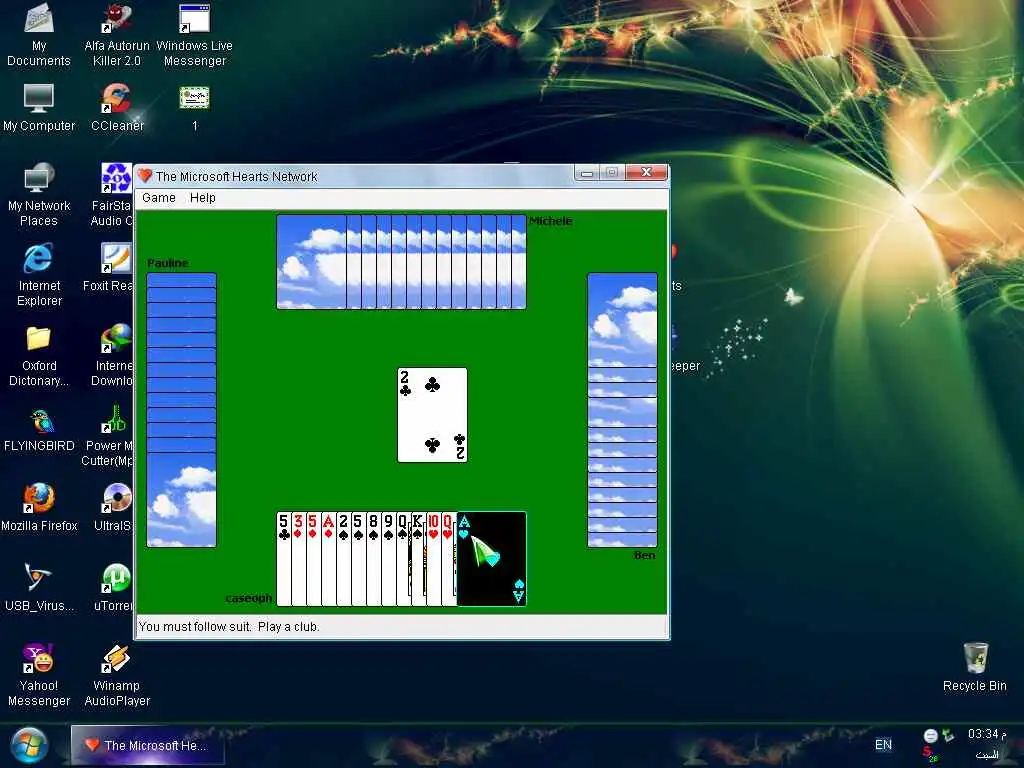Select the FLYINGBIRD desktop icon
This screenshot has height=768, width=1024.
[39, 431]
